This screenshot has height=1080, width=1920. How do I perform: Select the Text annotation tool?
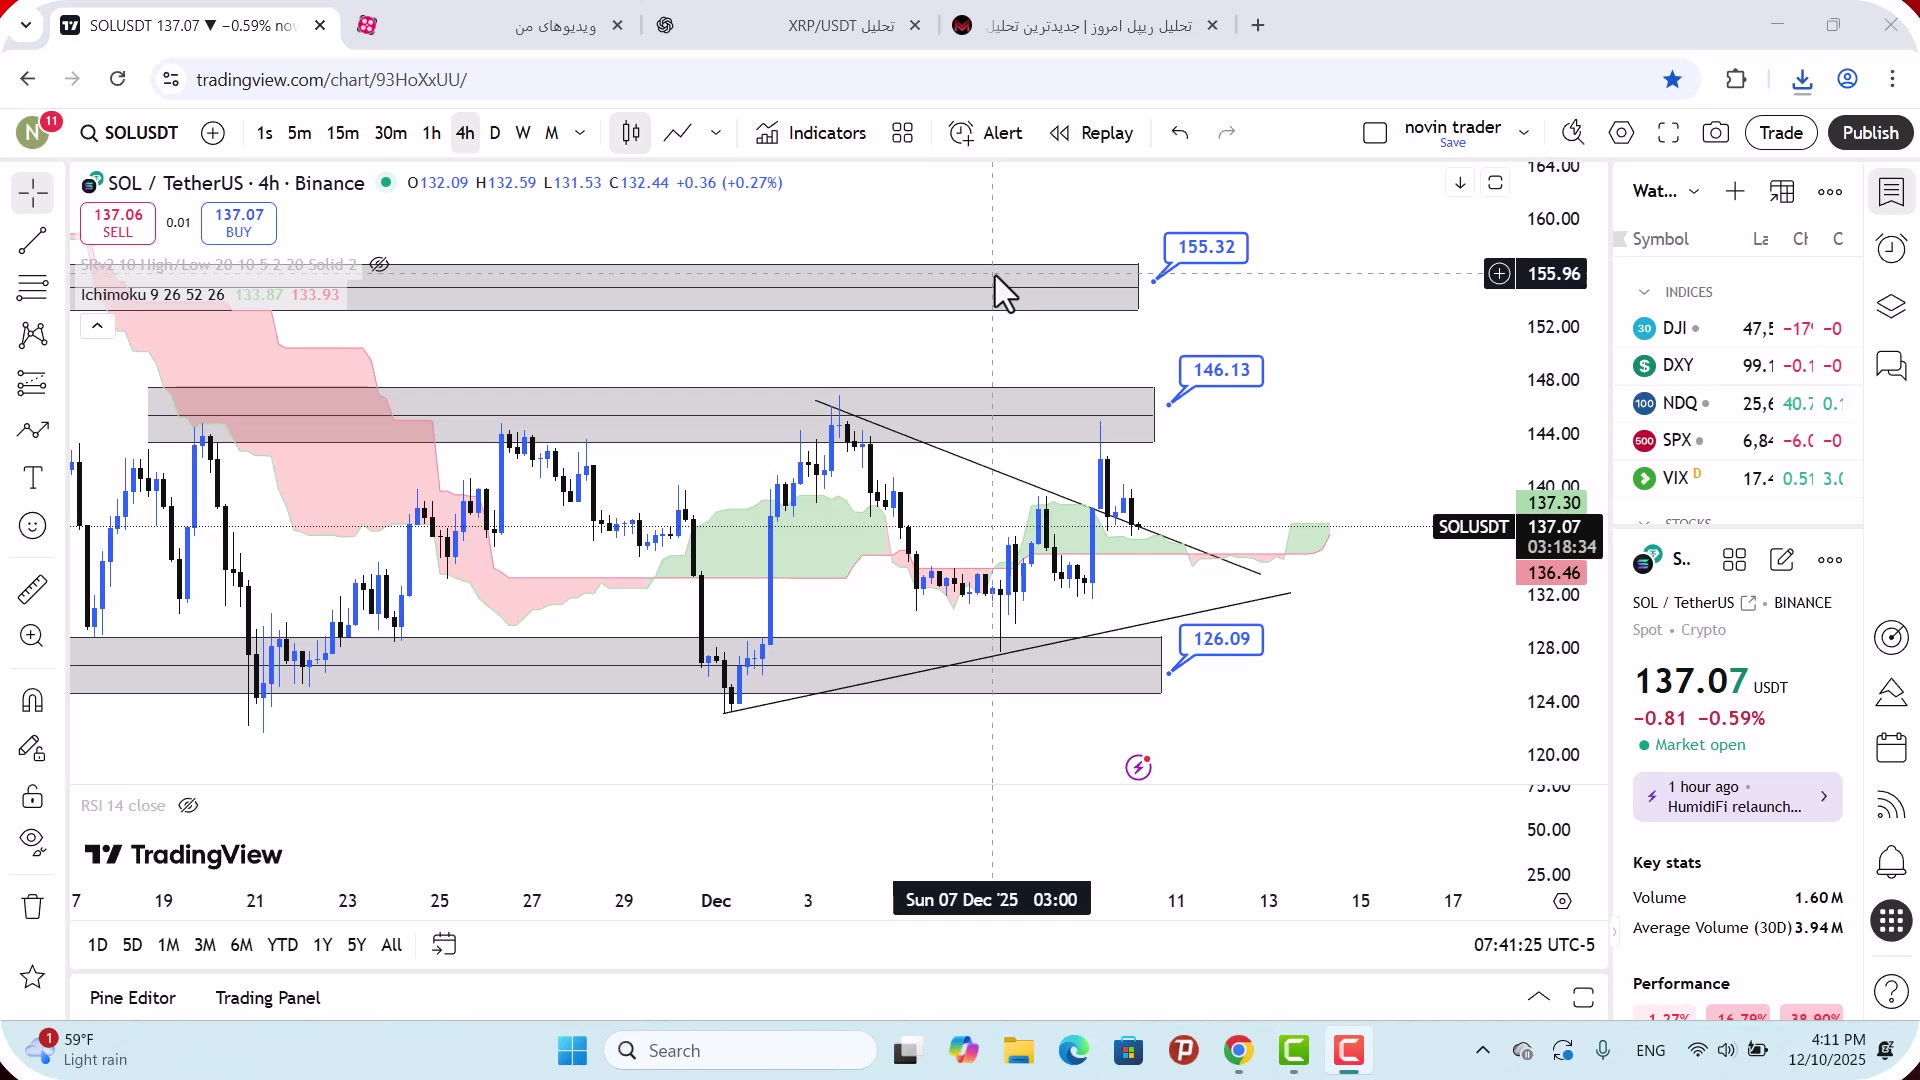[x=33, y=478]
